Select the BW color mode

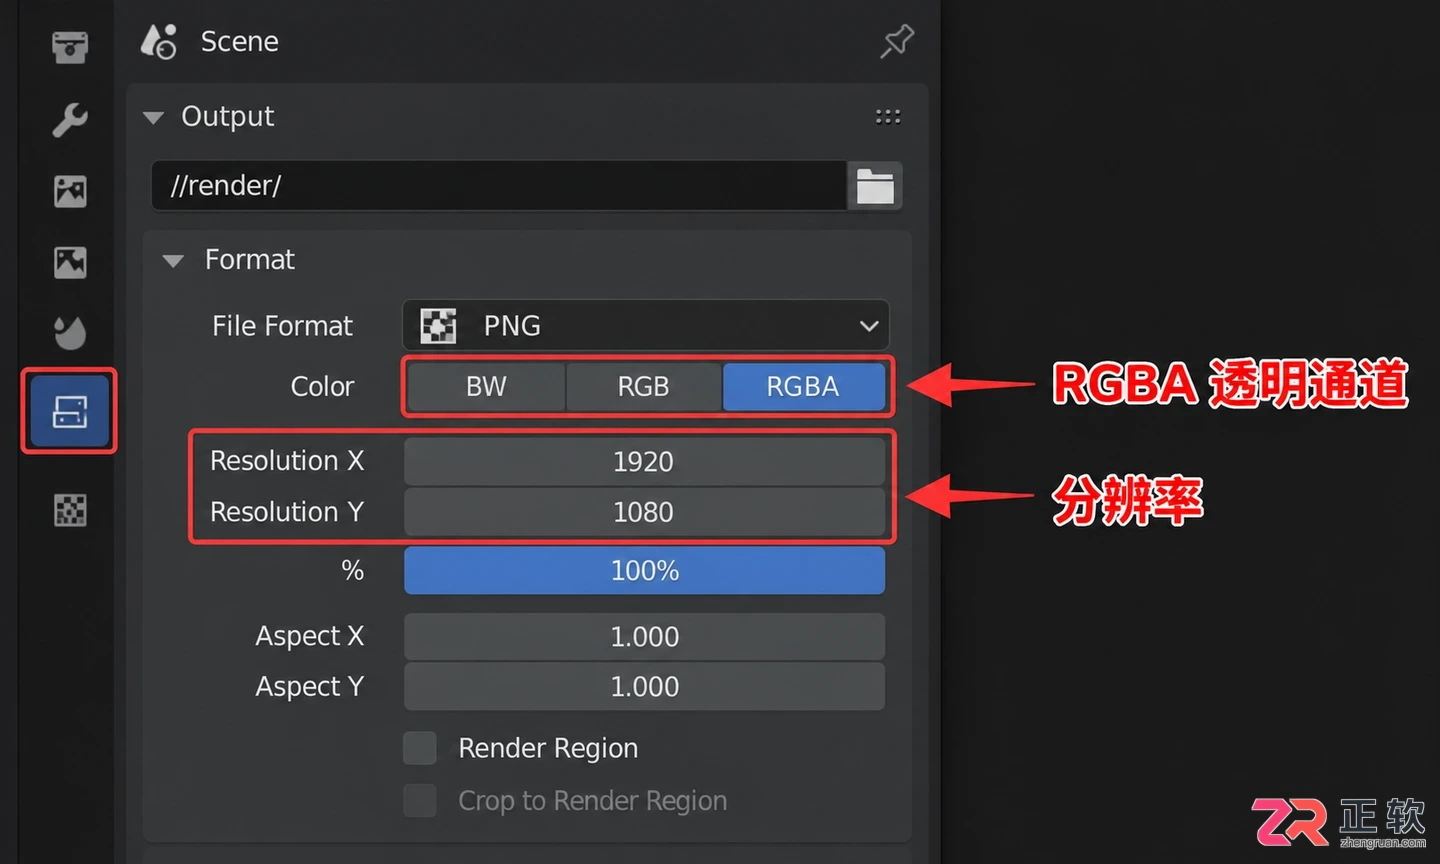click(x=486, y=387)
